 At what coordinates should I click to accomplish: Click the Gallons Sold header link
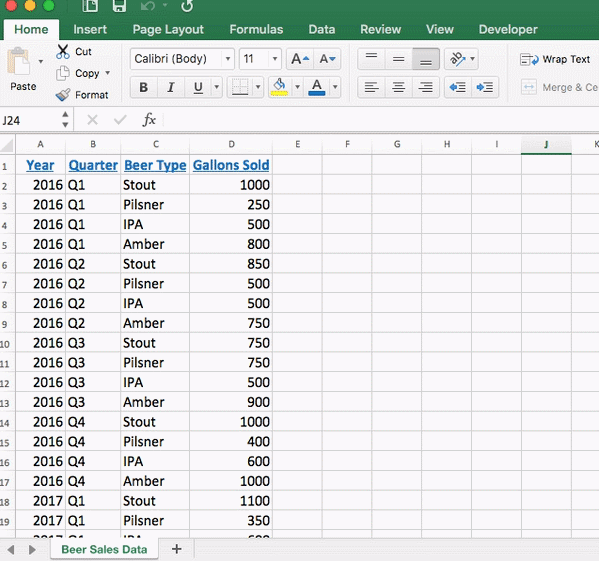tap(231, 165)
